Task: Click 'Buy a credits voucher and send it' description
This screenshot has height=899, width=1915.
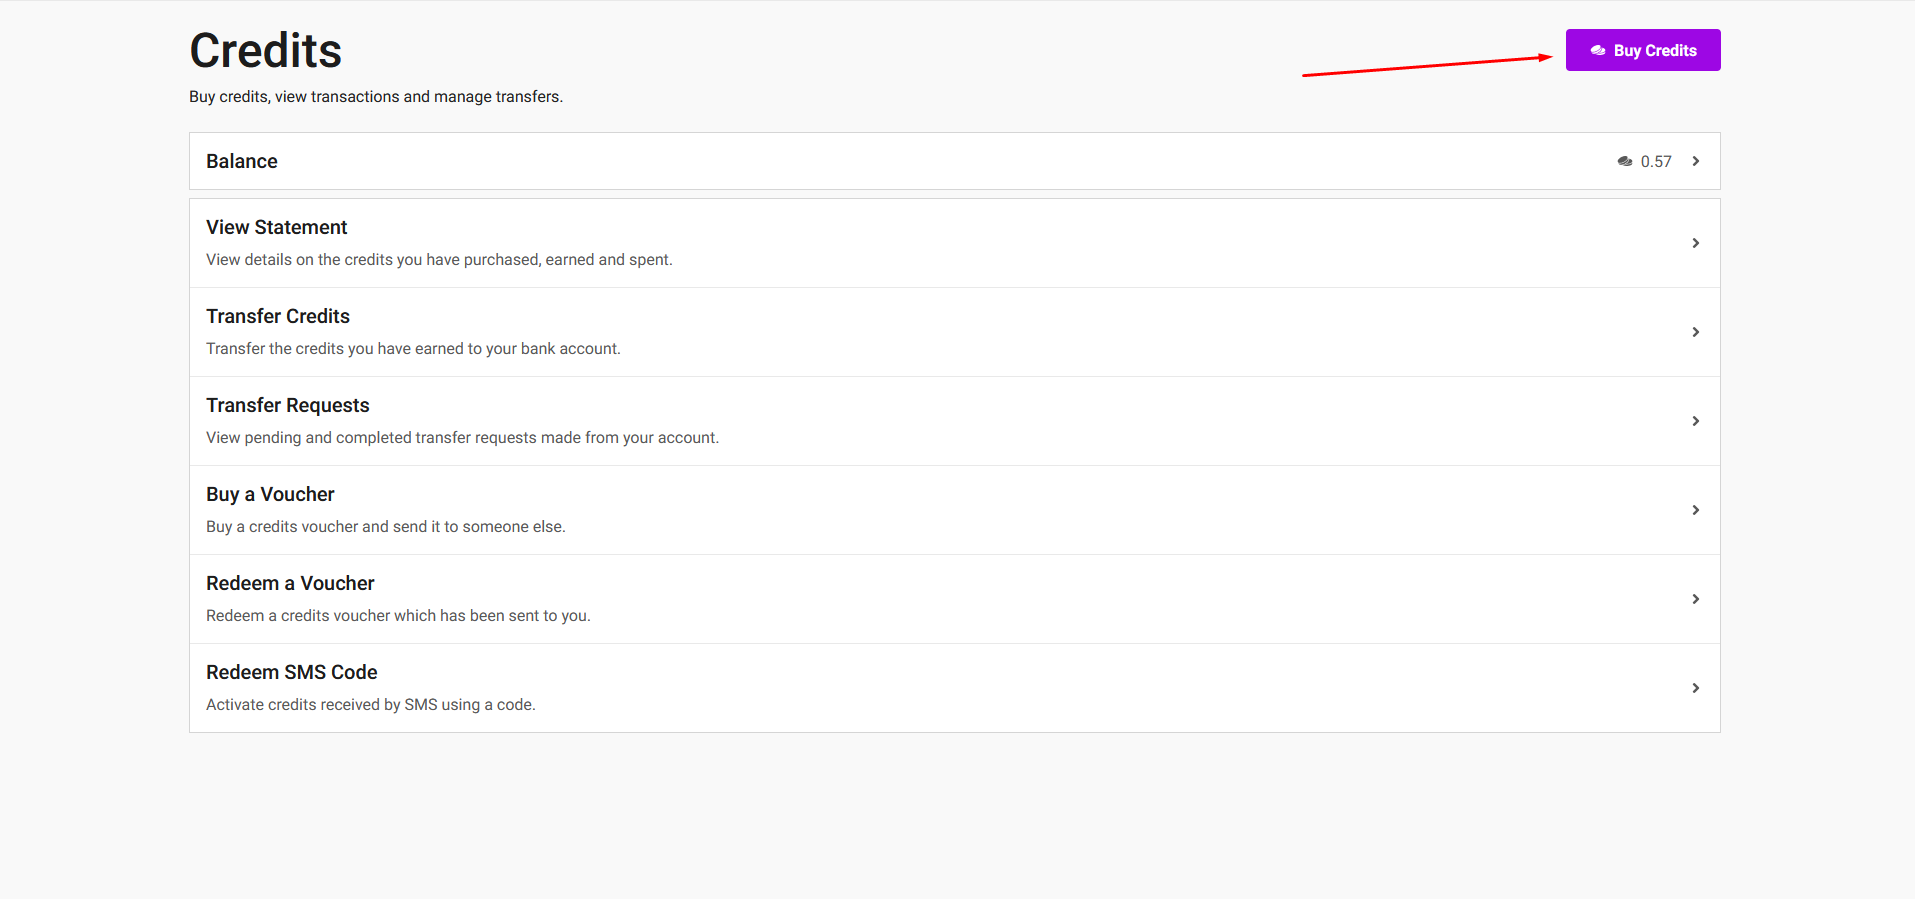Action: pos(386,526)
